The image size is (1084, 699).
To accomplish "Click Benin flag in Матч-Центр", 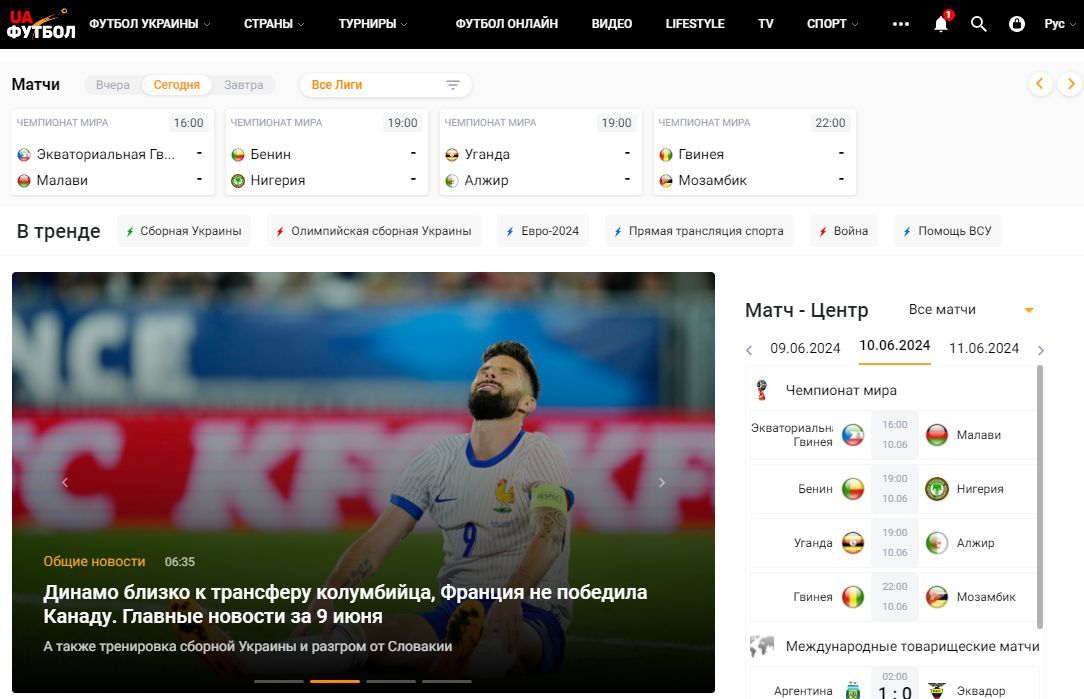I will coord(852,489).
